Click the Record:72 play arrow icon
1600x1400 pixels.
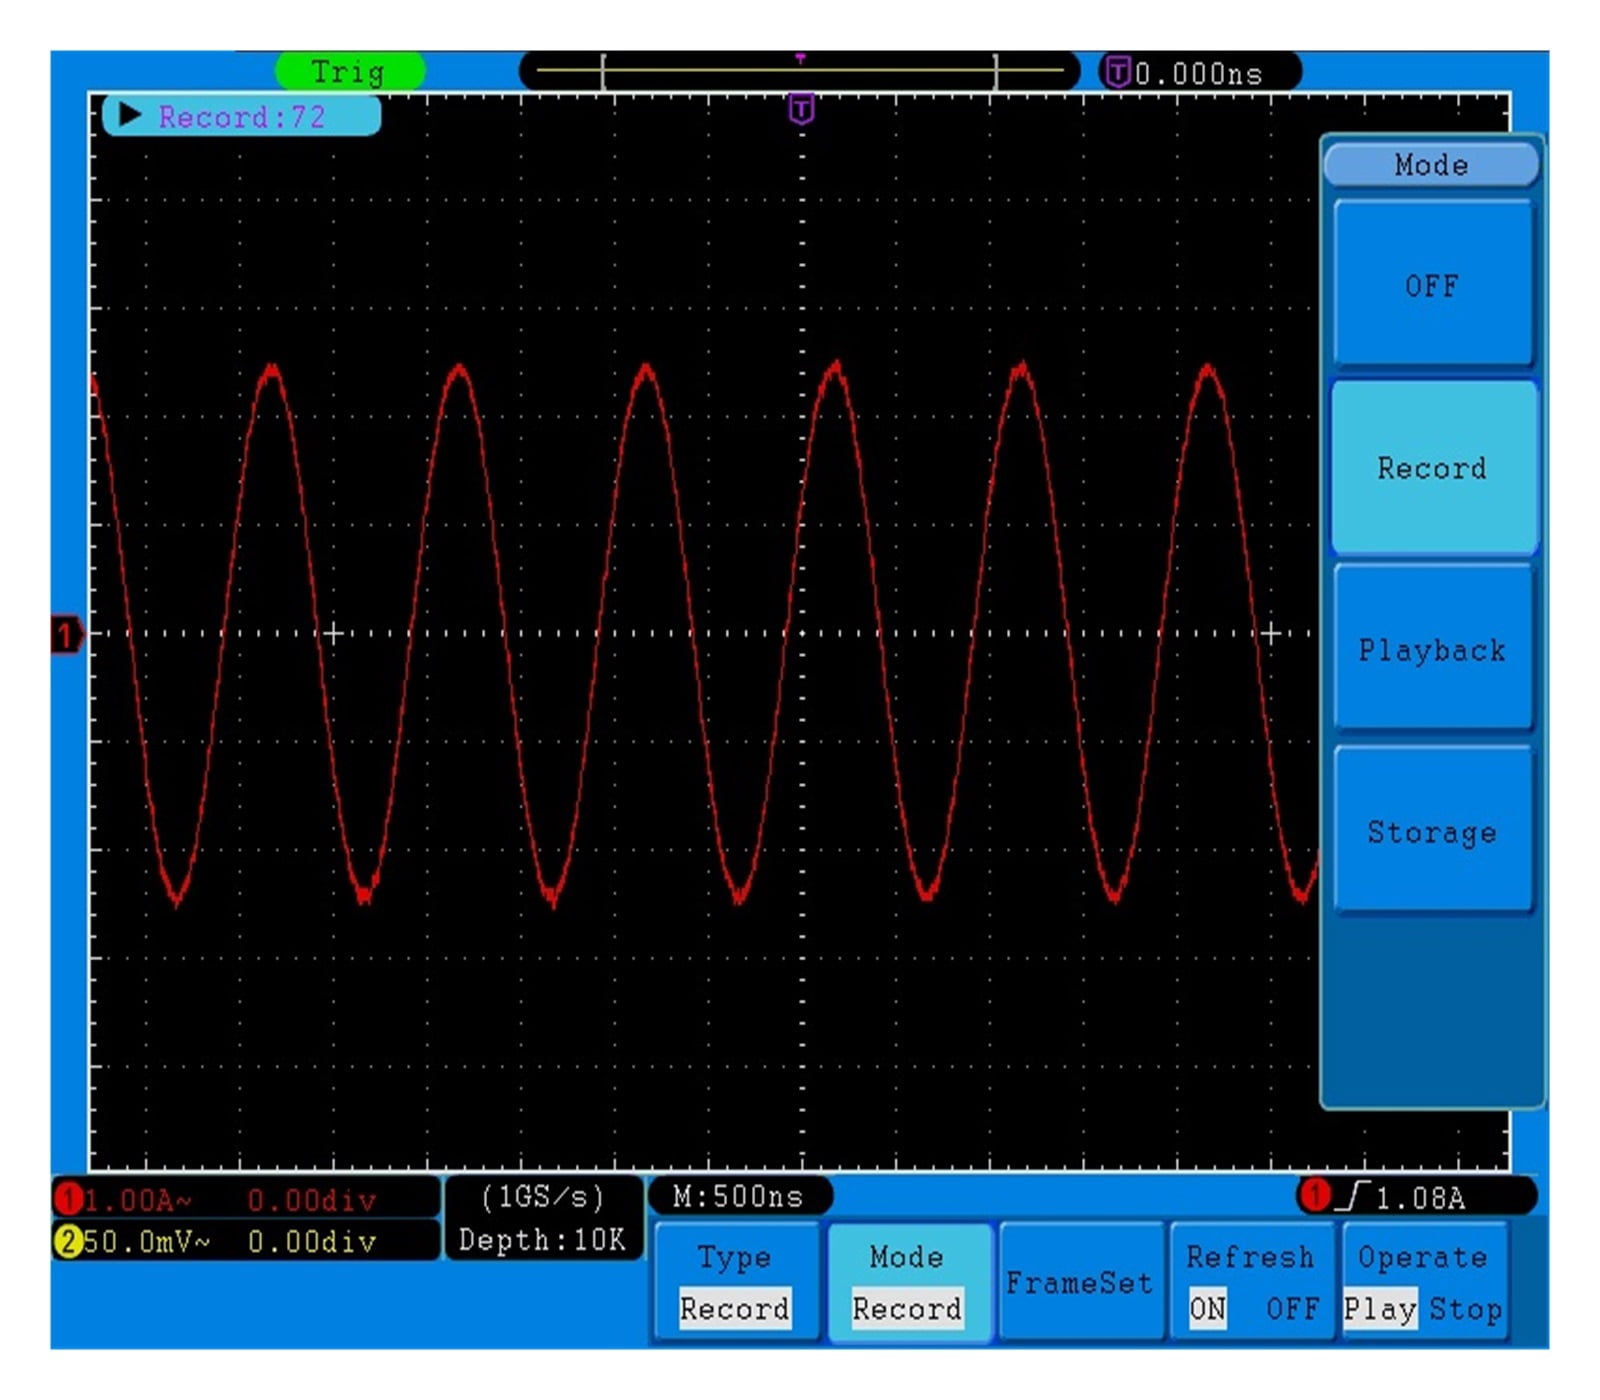pos(129,115)
